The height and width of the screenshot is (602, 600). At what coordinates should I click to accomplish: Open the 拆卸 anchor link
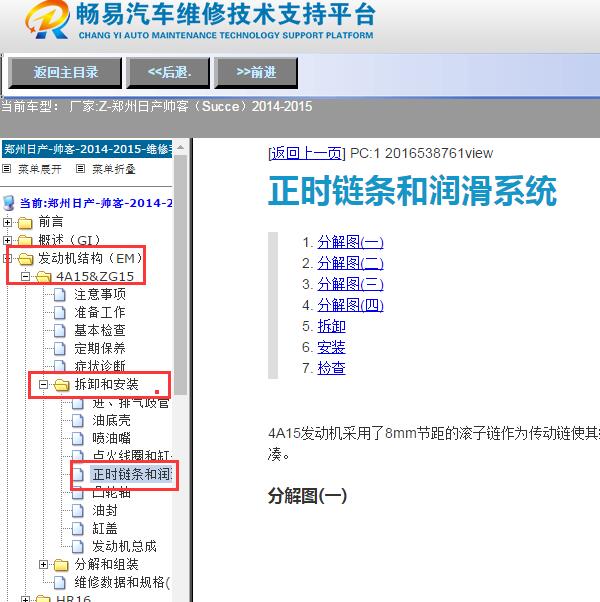331,326
